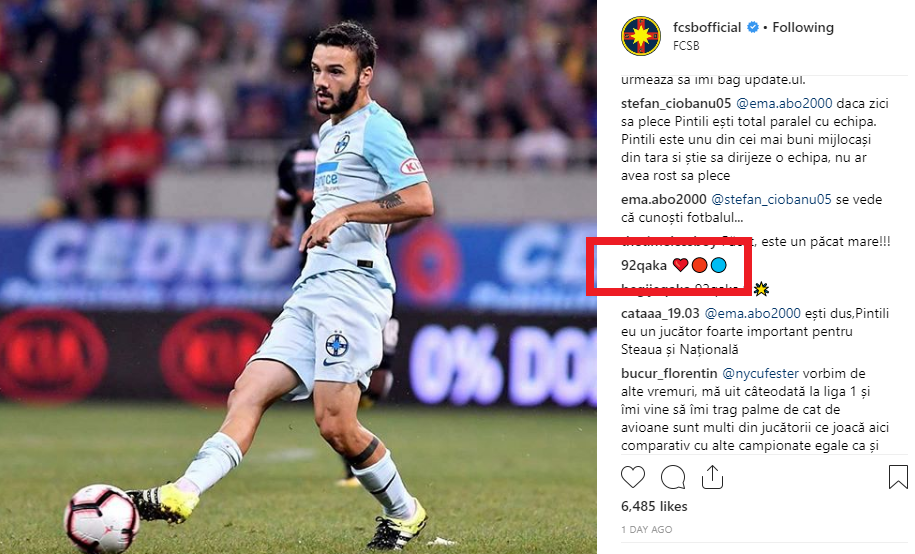Open cataaa_19.03 commenter profile
This screenshot has width=915, height=554.
click(x=660, y=313)
